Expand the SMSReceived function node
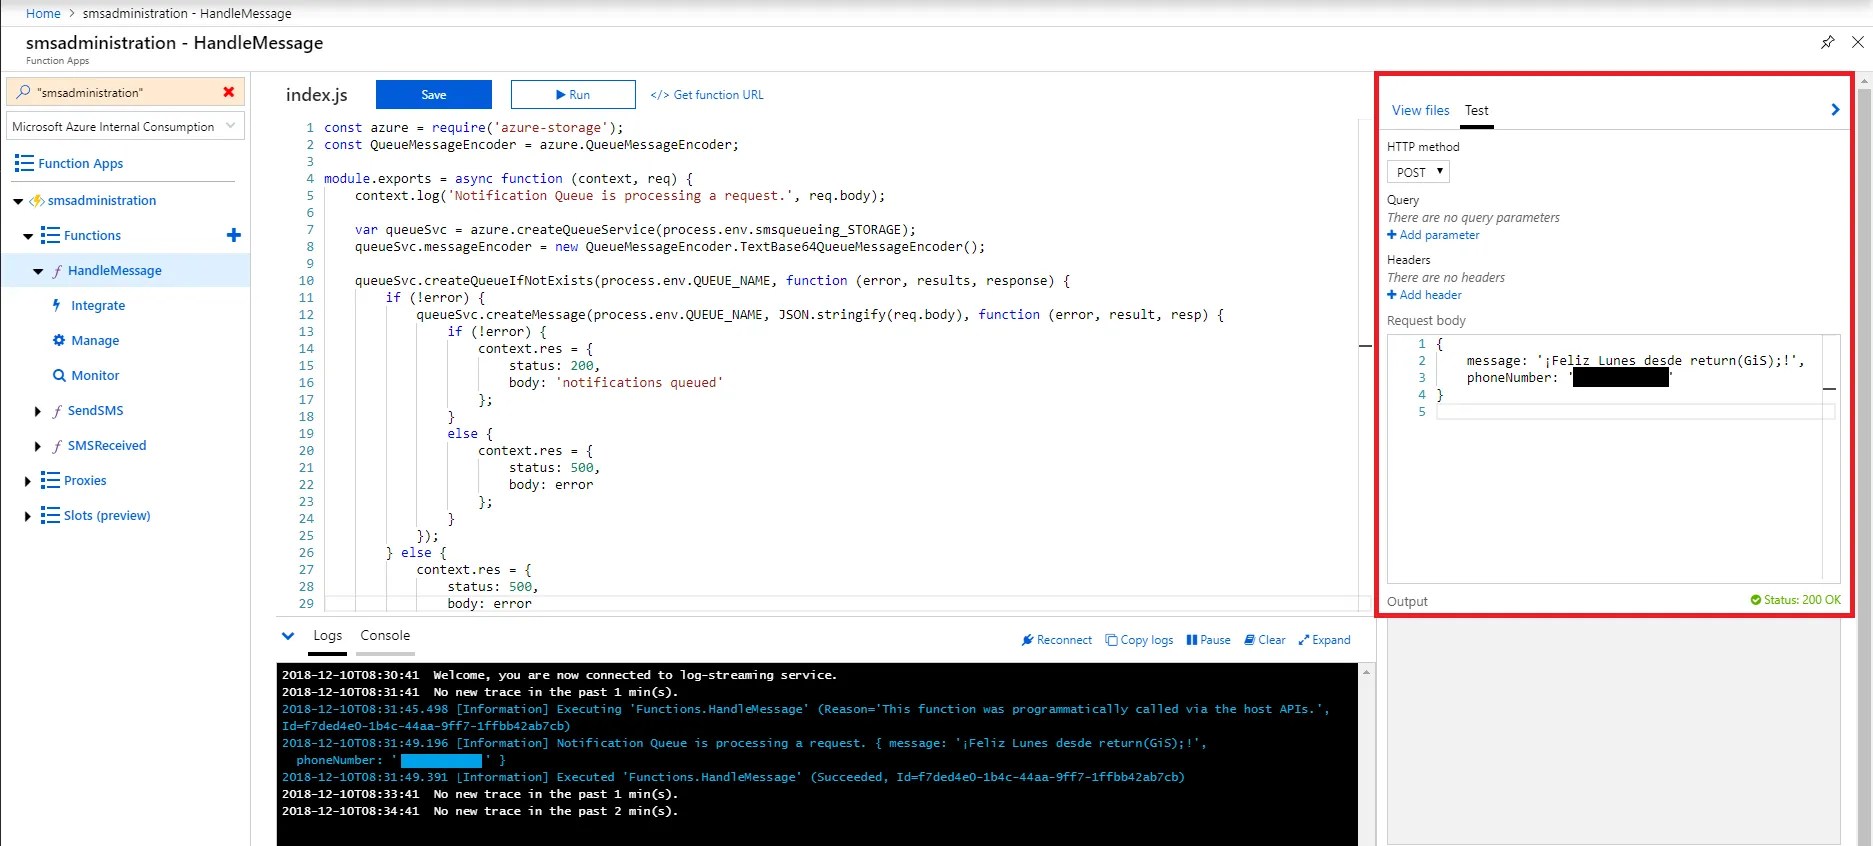Screen dimensions: 1873x846 coord(38,446)
